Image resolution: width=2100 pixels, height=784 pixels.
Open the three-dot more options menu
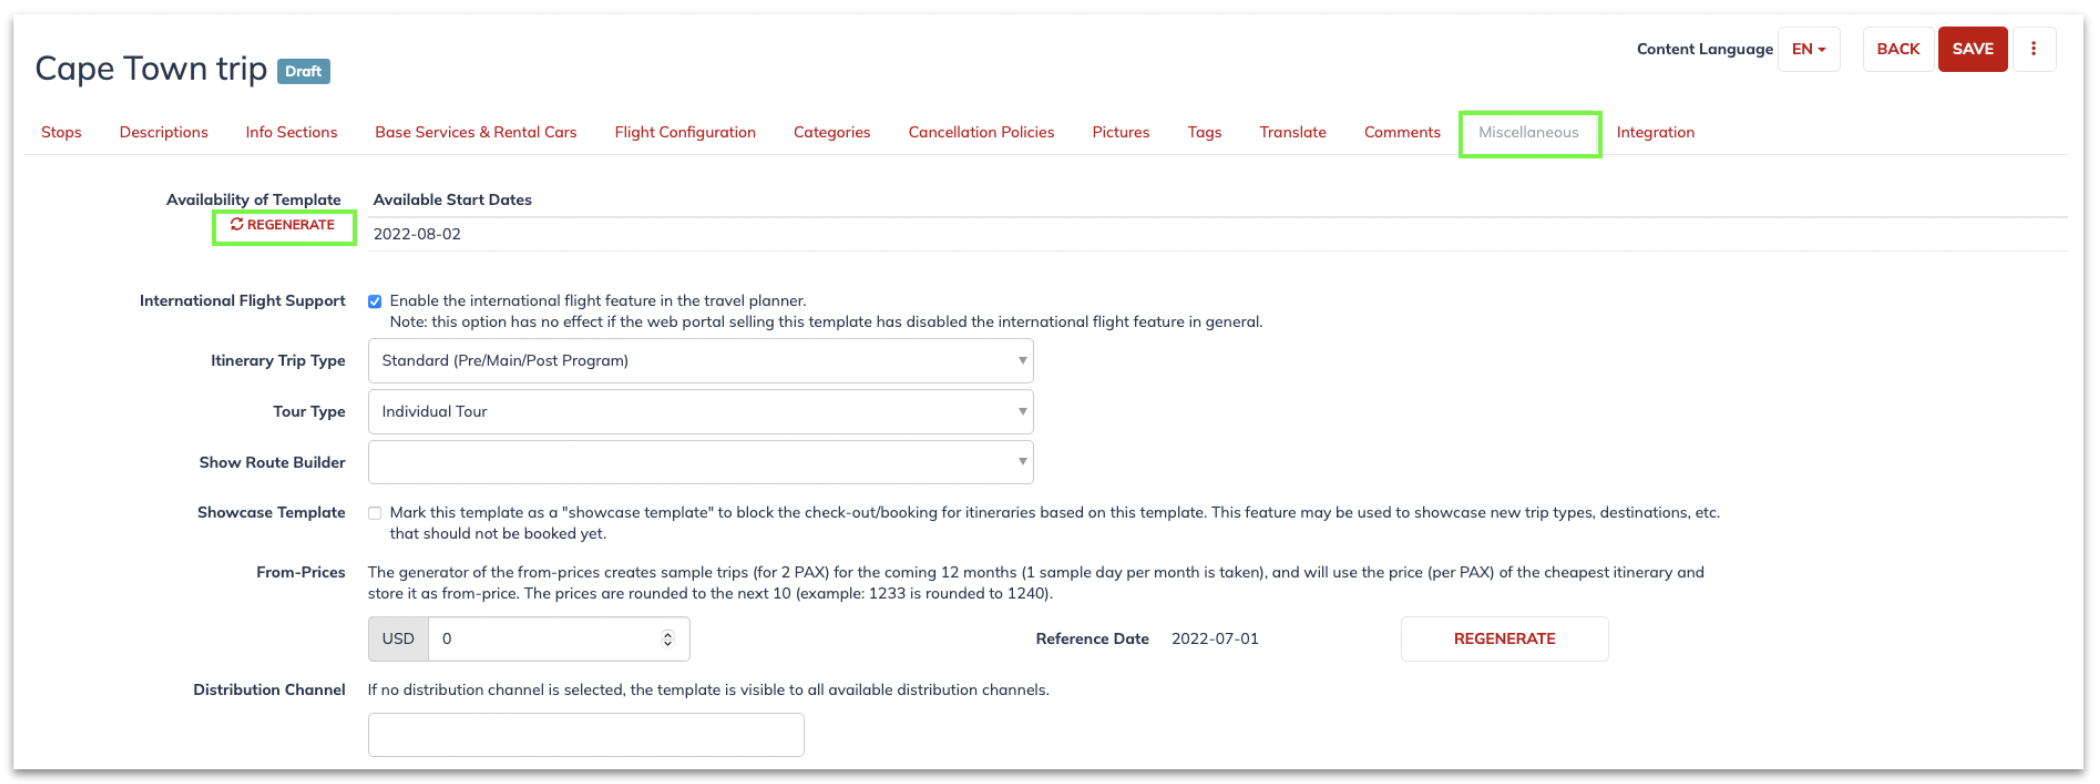tap(2033, 49)
